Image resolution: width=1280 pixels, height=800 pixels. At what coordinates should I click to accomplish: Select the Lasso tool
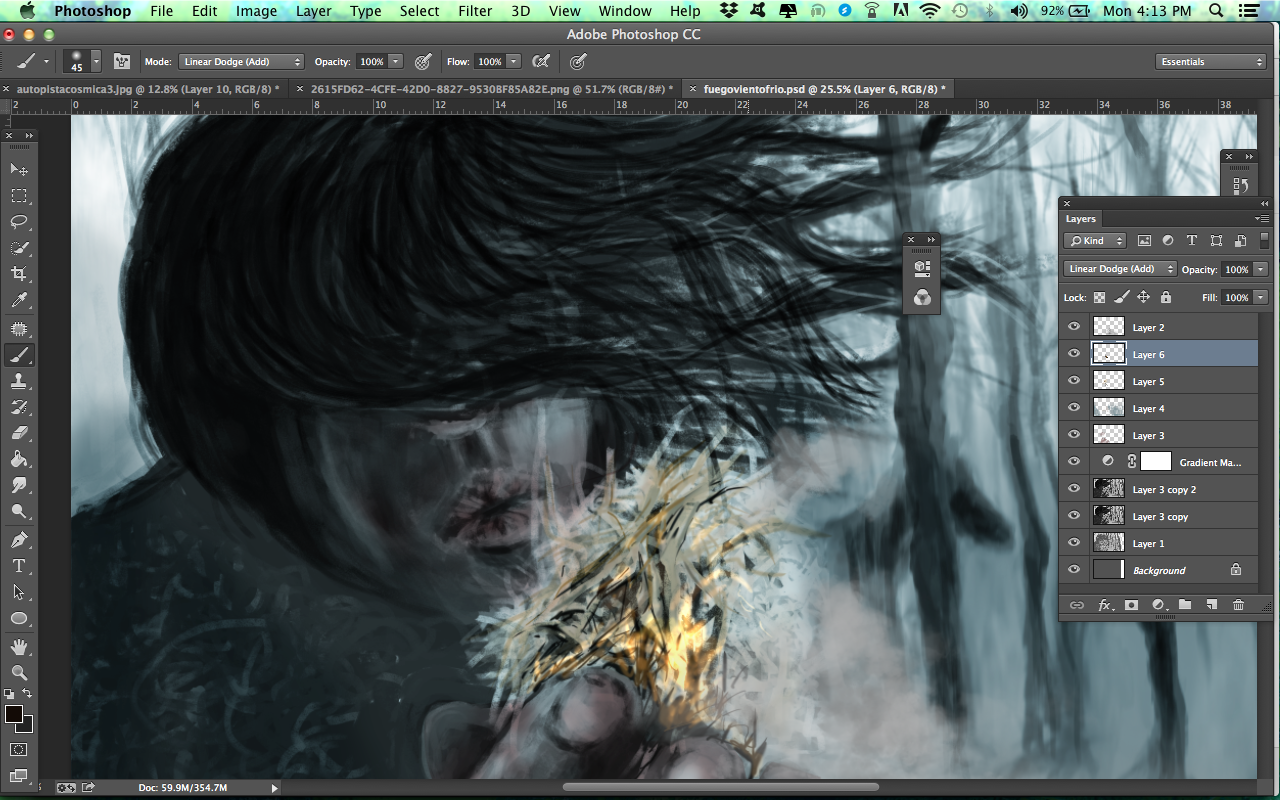tap(19, 221)
